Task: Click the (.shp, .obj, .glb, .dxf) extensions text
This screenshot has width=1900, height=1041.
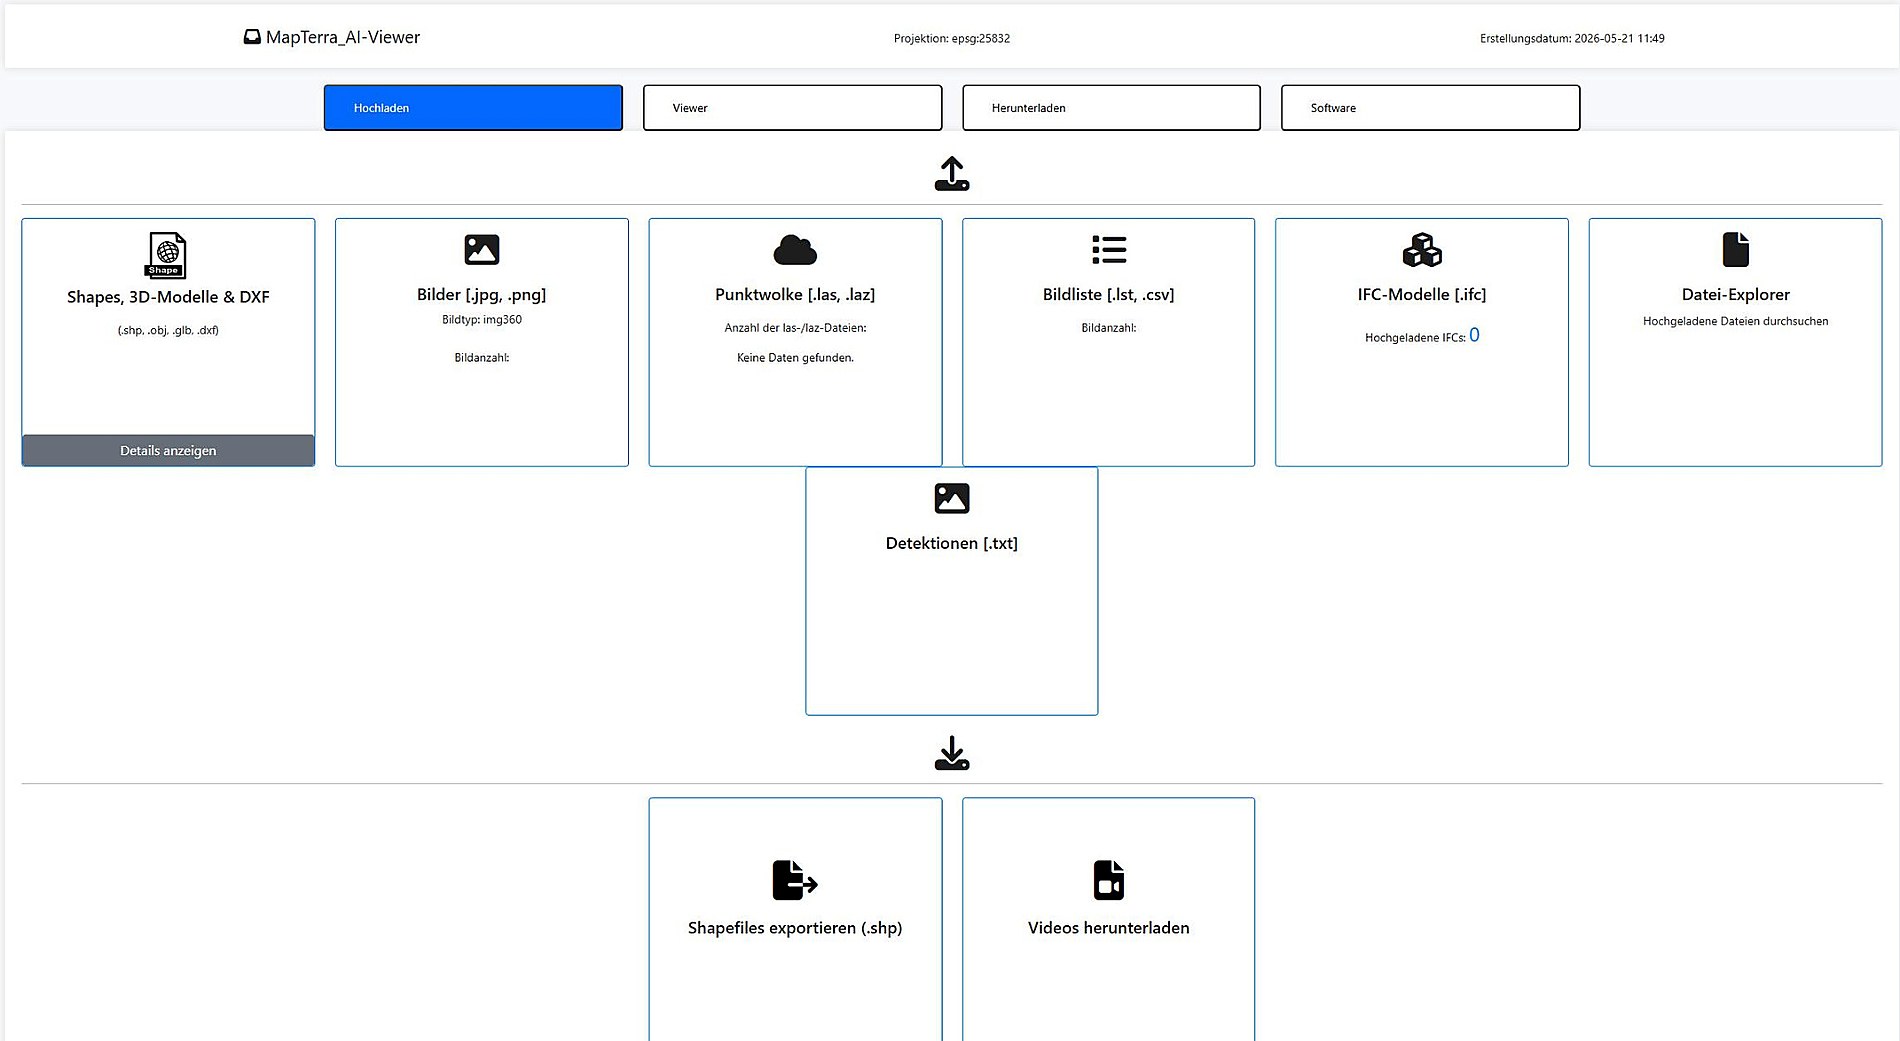Action: pyautogui.click(x=168, y=330)
